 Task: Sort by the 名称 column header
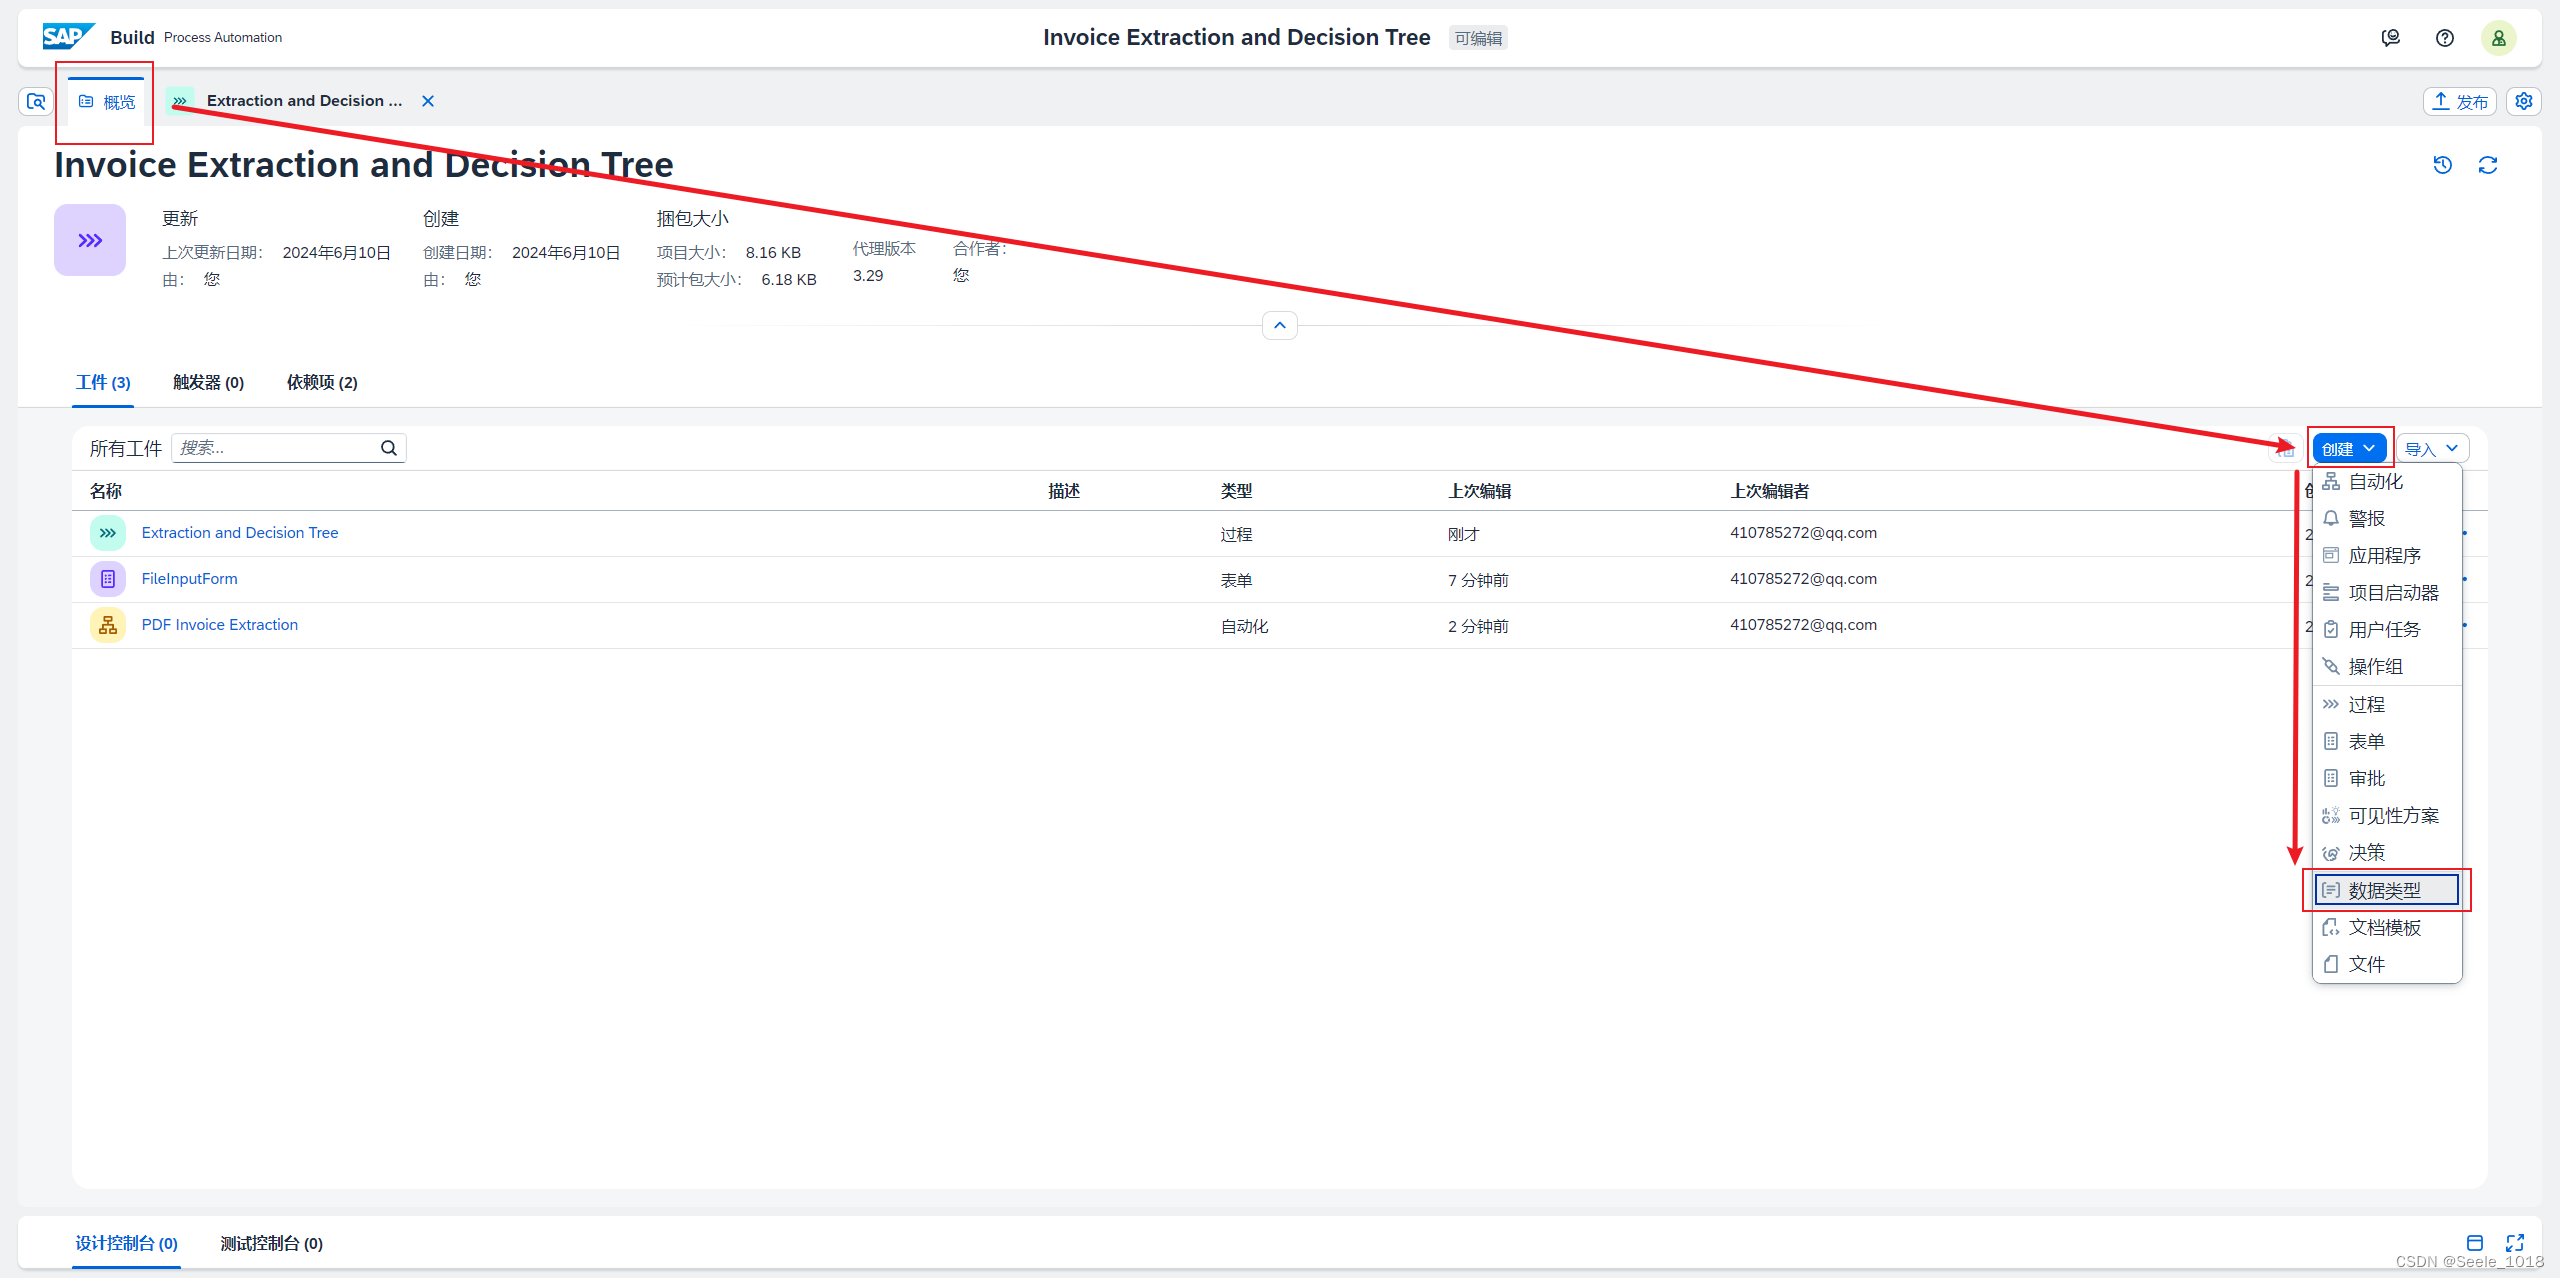[106, 491]
